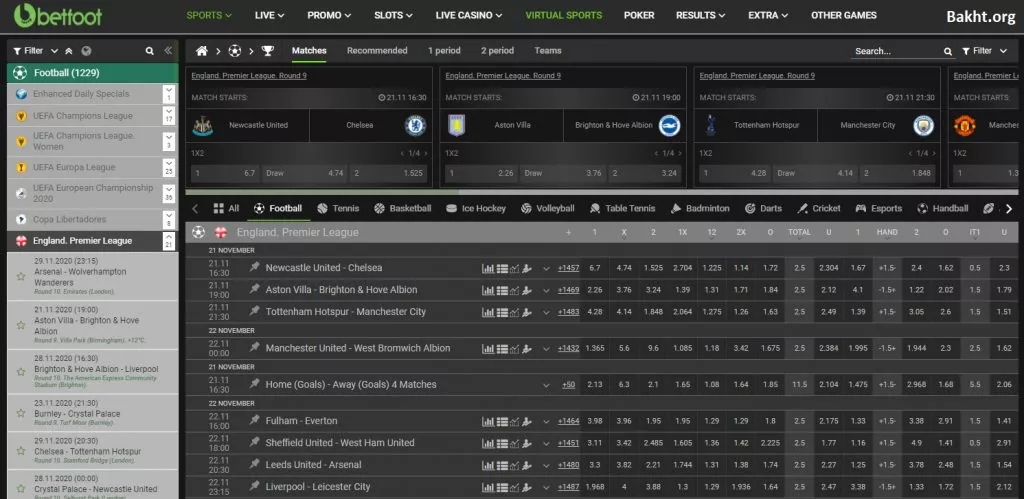Collapse the left sidebar with double-arrow icon
Image resolution: width=1024 pixels, height=499 pixels.
point(168,51)
